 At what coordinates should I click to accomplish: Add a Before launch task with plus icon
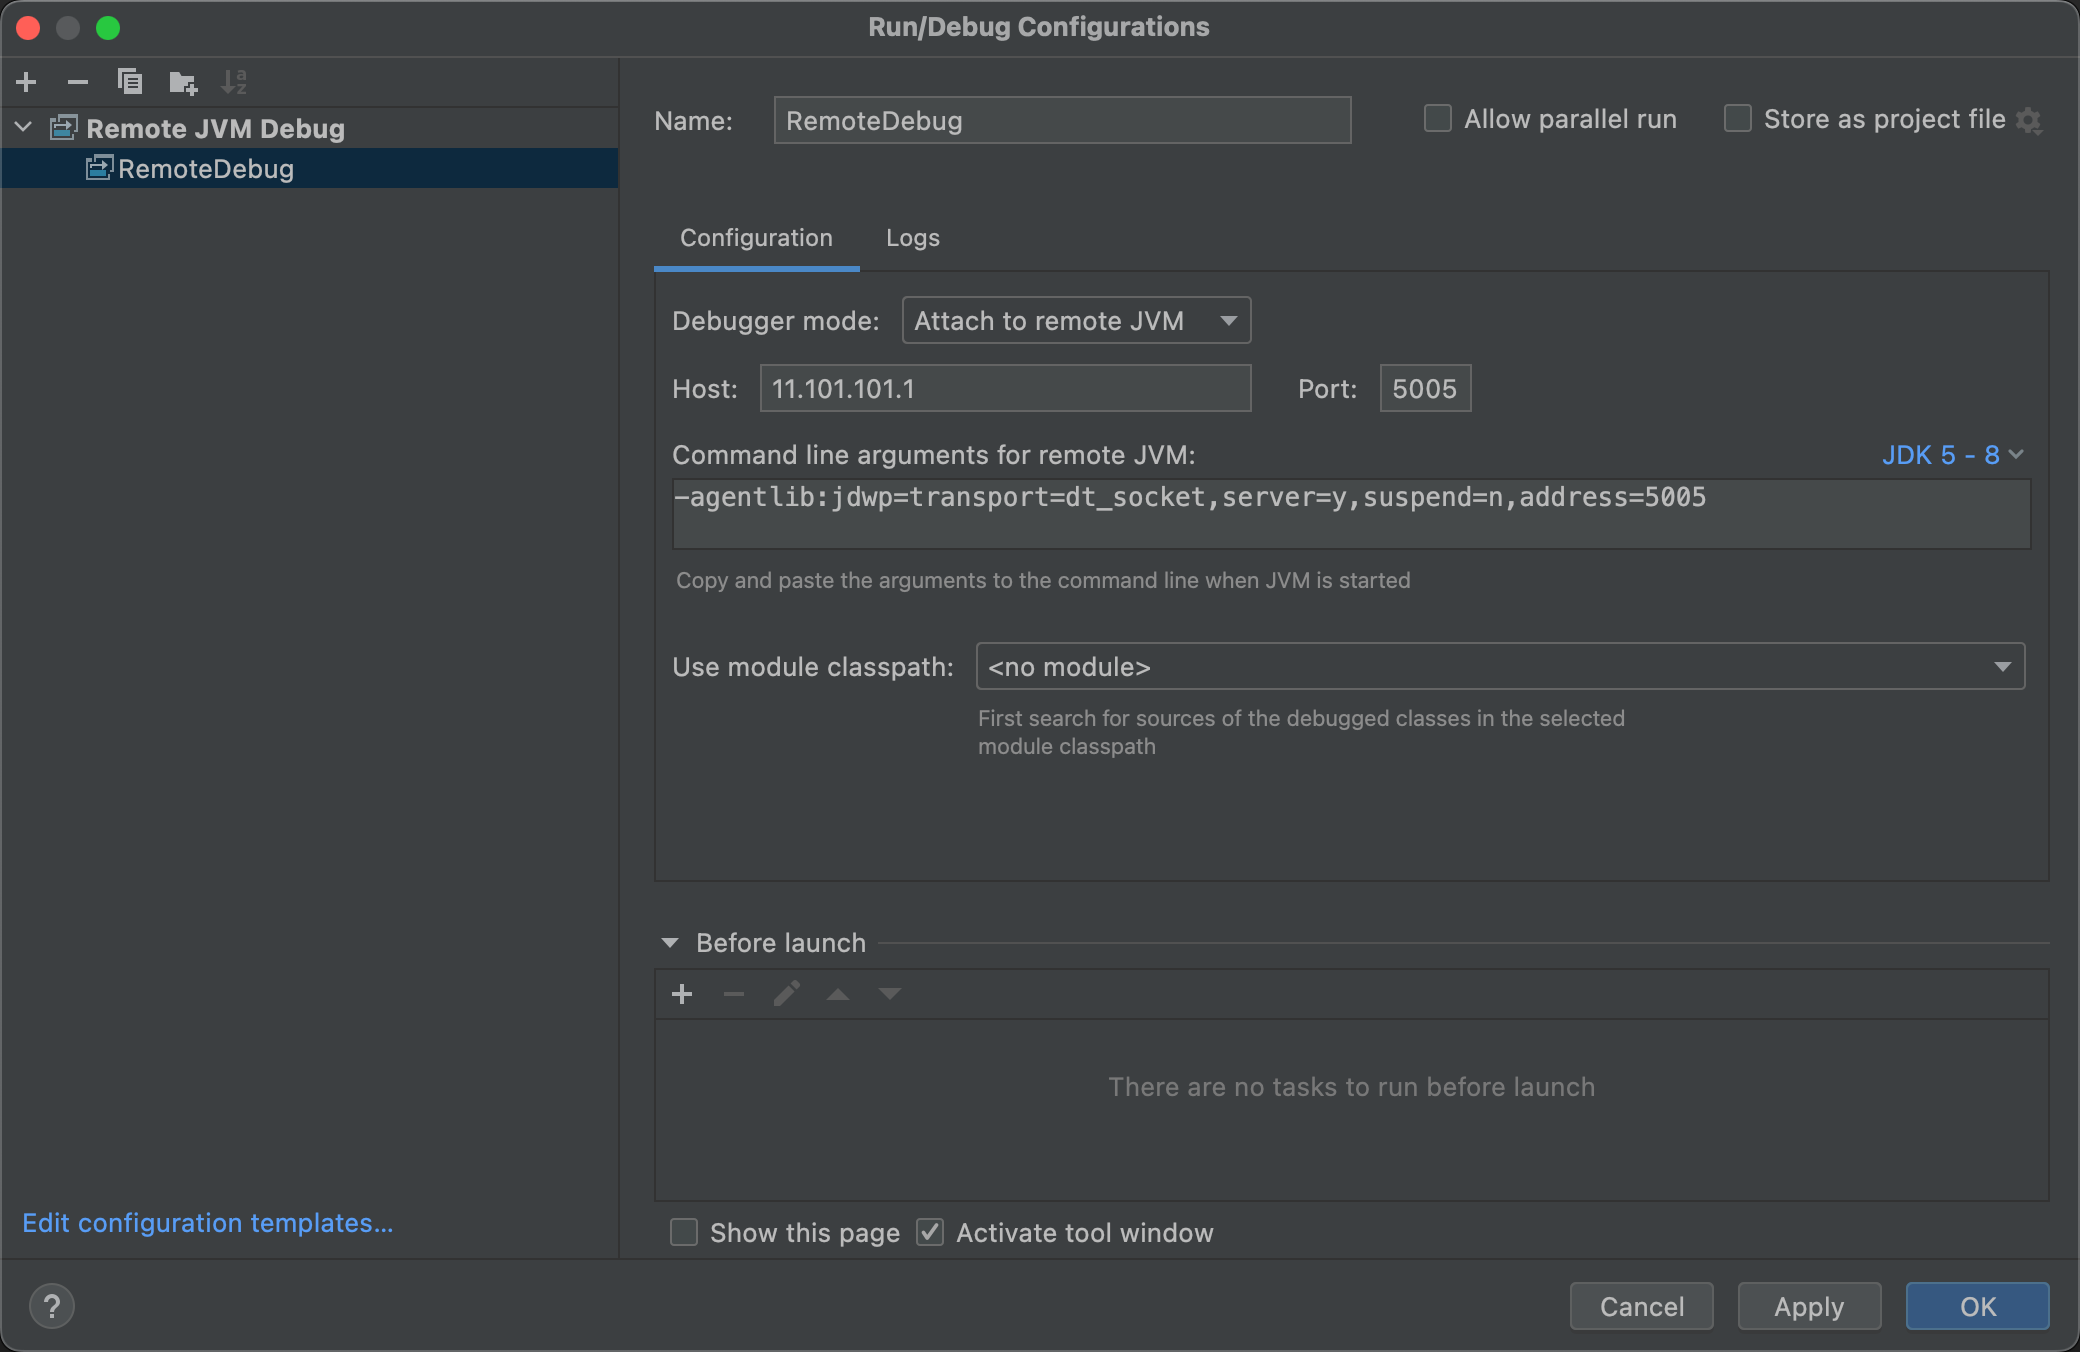pyautogui.click(x=682, y=994)
